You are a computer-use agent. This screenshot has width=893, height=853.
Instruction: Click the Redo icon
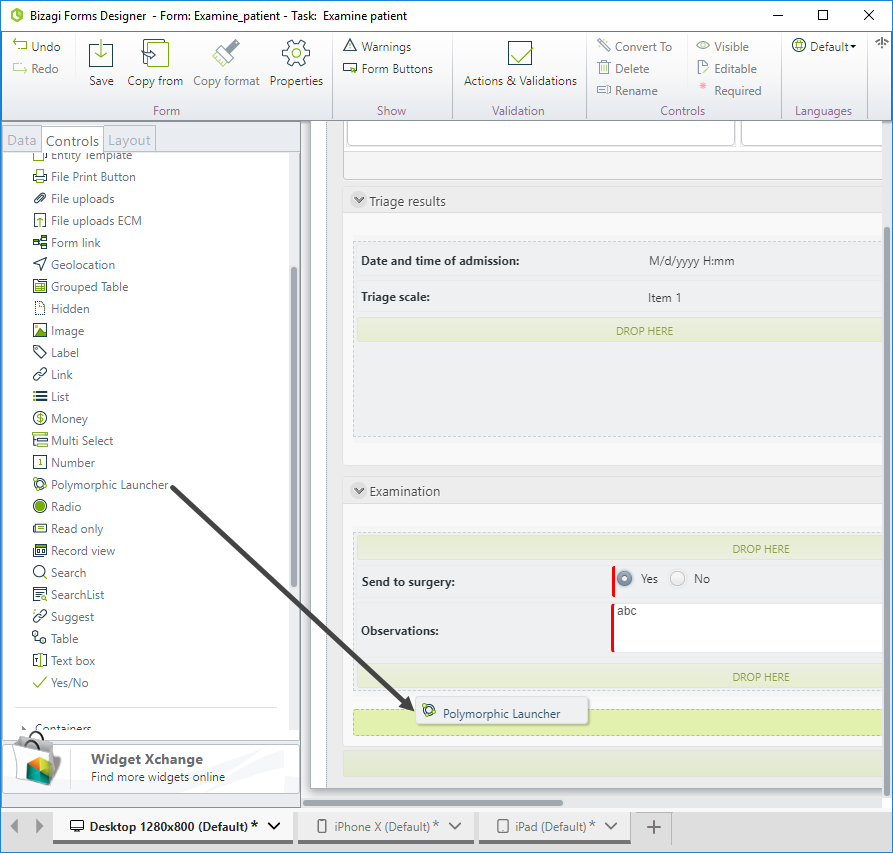[x=20, y=68]
